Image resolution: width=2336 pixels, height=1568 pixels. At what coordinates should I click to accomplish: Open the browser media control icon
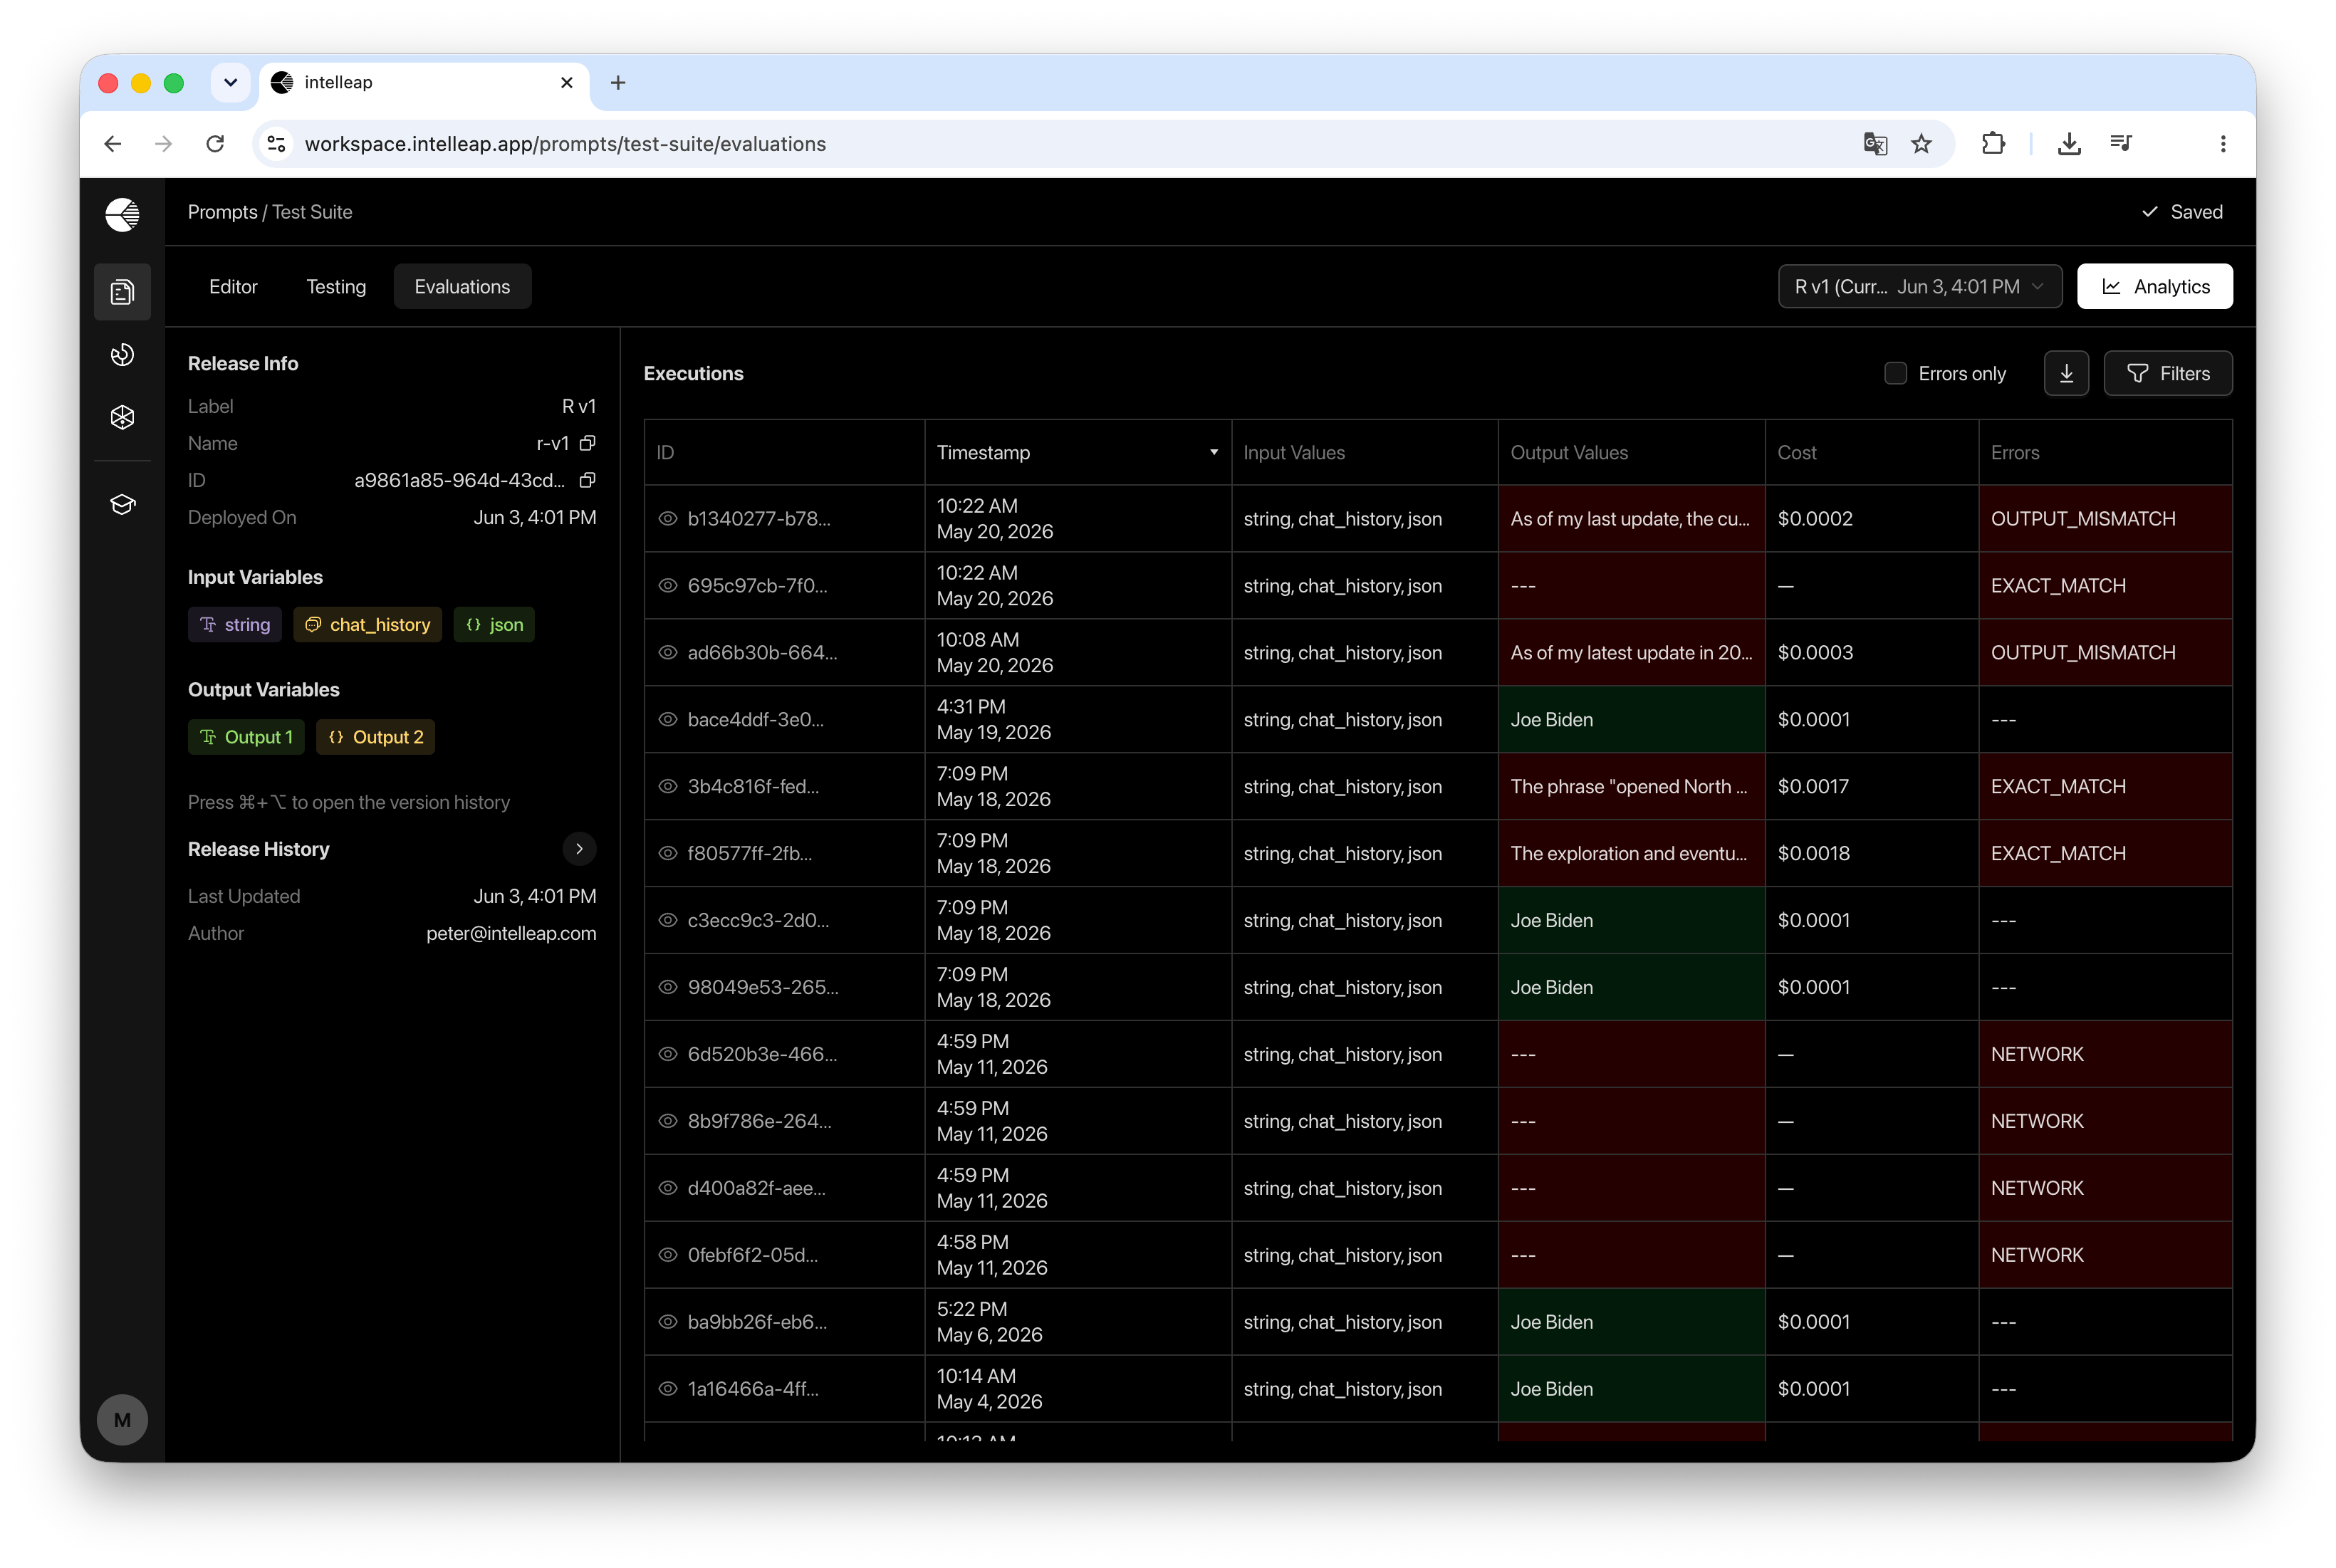pos(2121,144)
